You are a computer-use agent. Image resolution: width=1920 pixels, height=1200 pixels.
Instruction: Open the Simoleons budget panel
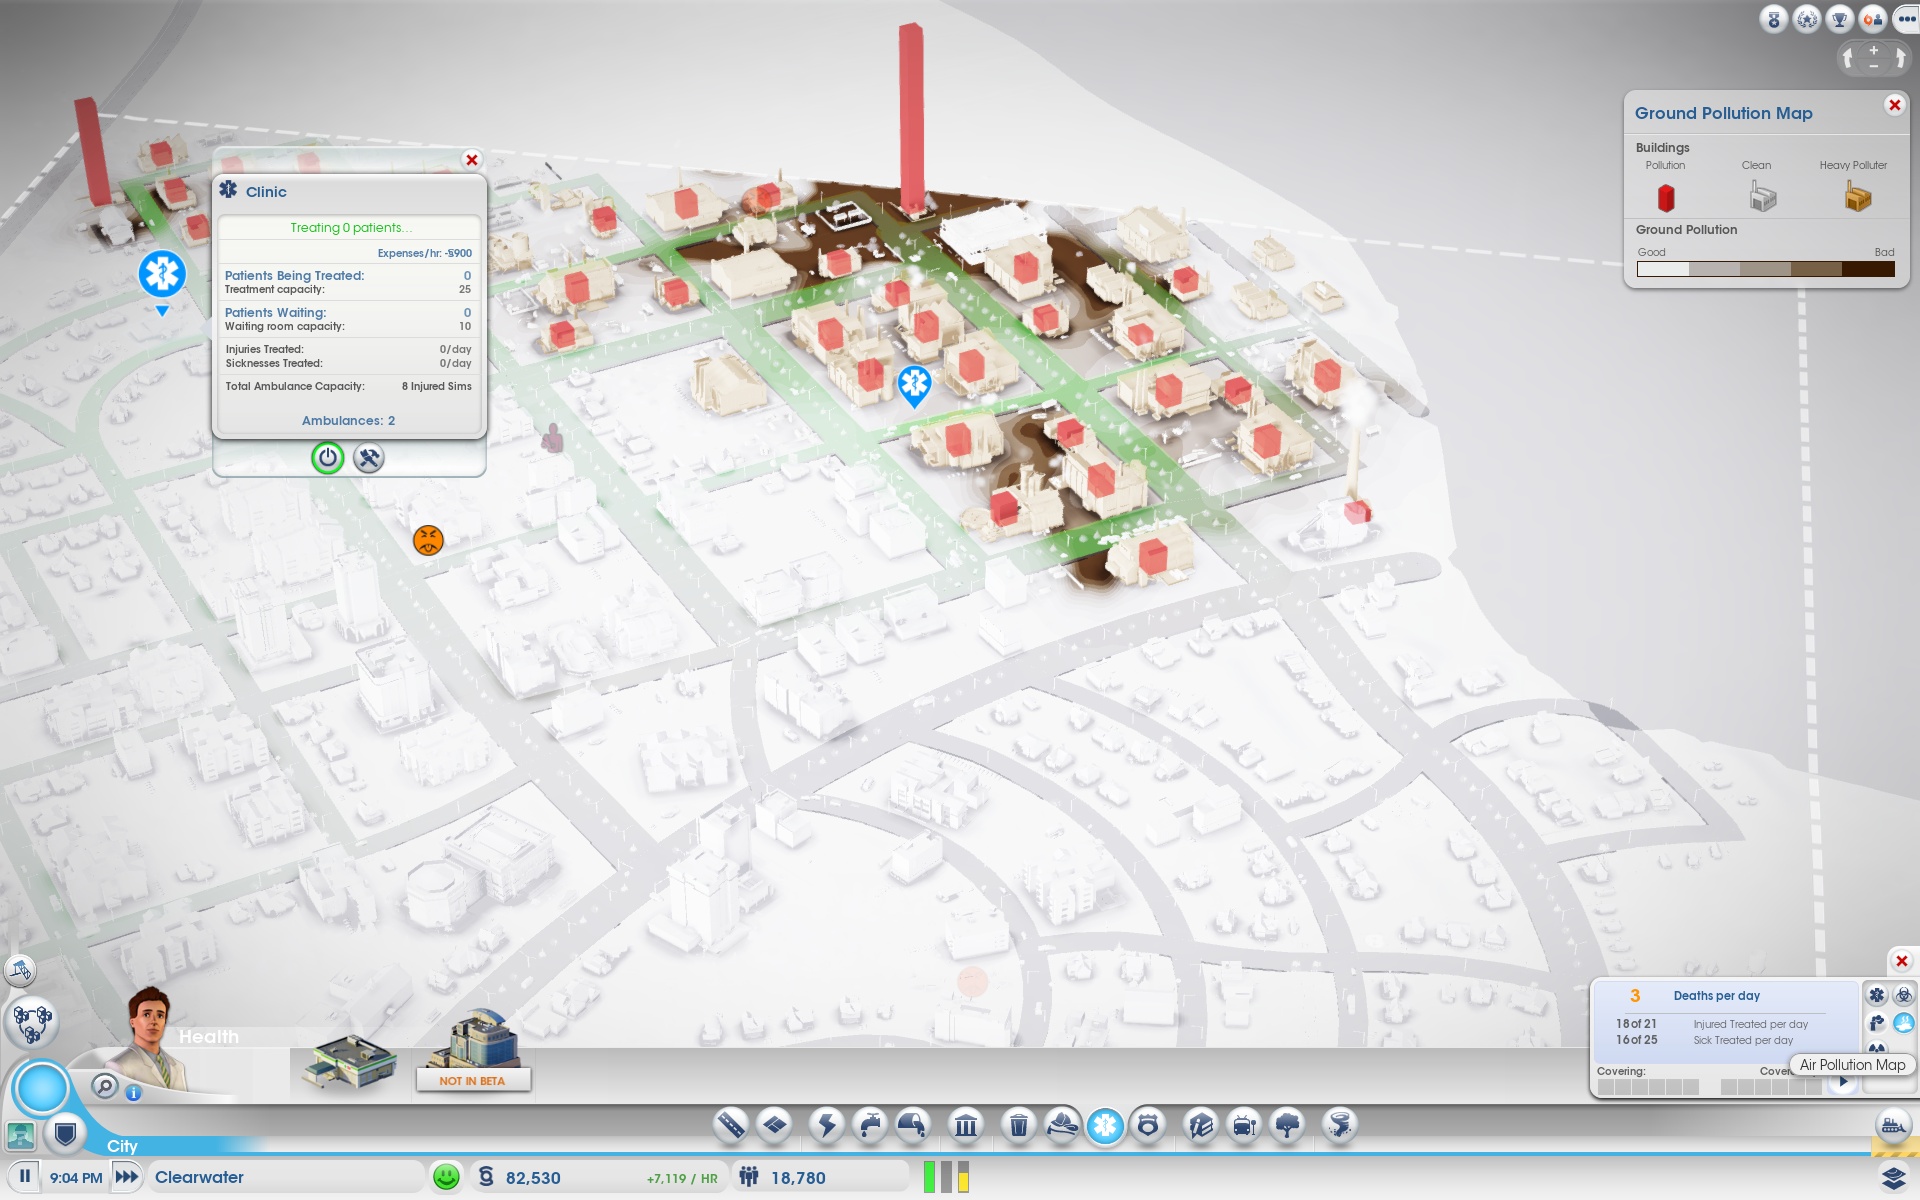click(600, 1178)
